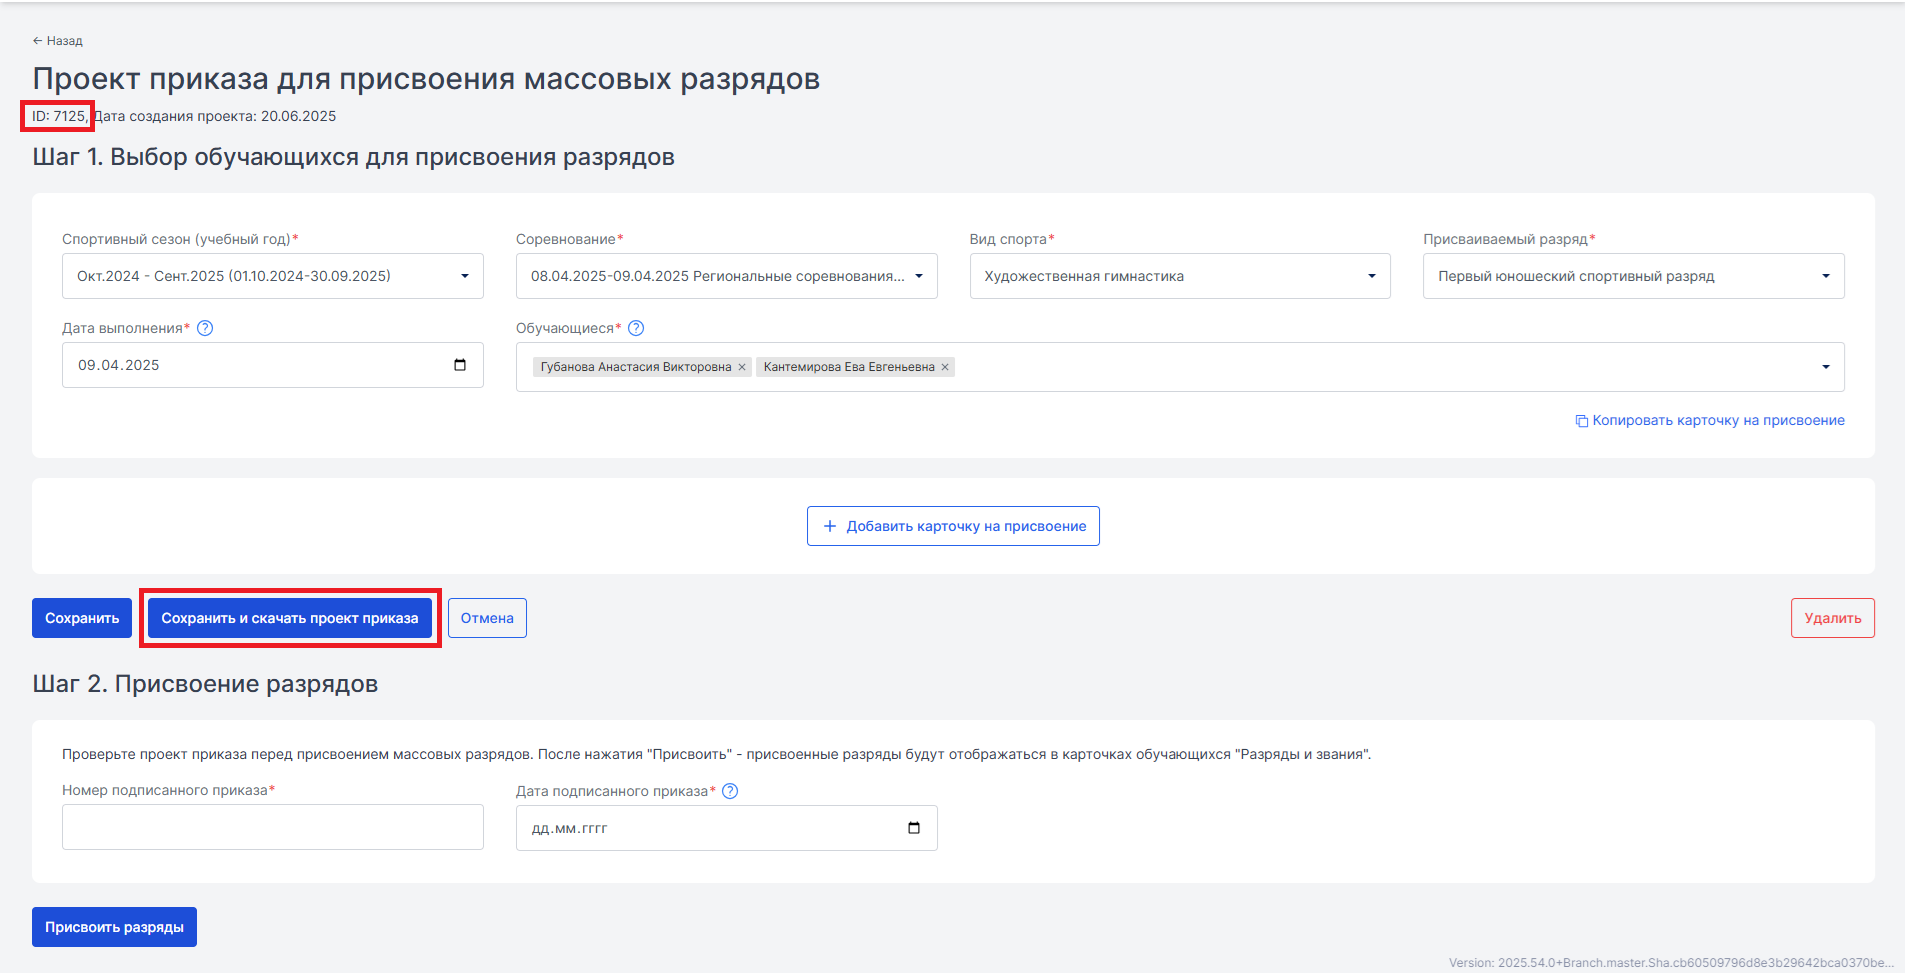Click Добавить карточку на присвоение button
The height and width of the screenshot is (973, 1911).
coord(953,526)
